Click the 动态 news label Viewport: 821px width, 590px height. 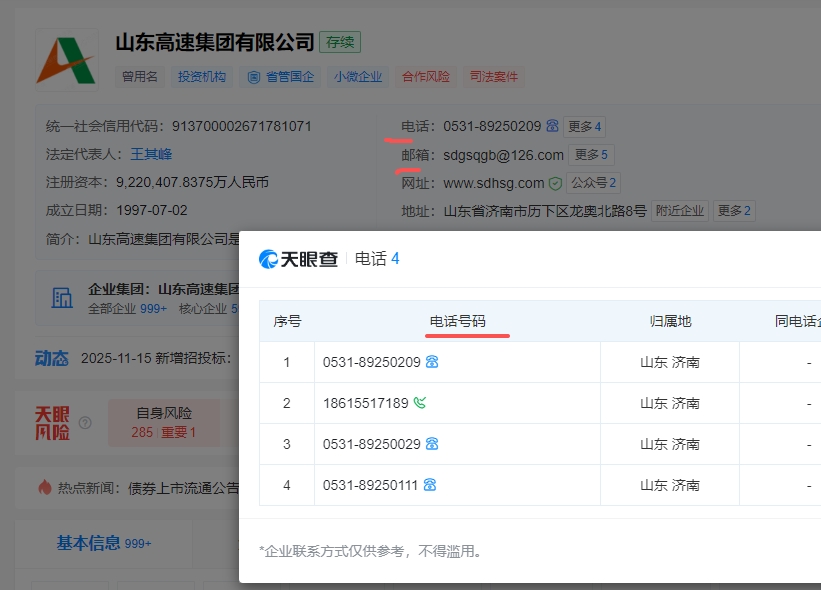52,358
